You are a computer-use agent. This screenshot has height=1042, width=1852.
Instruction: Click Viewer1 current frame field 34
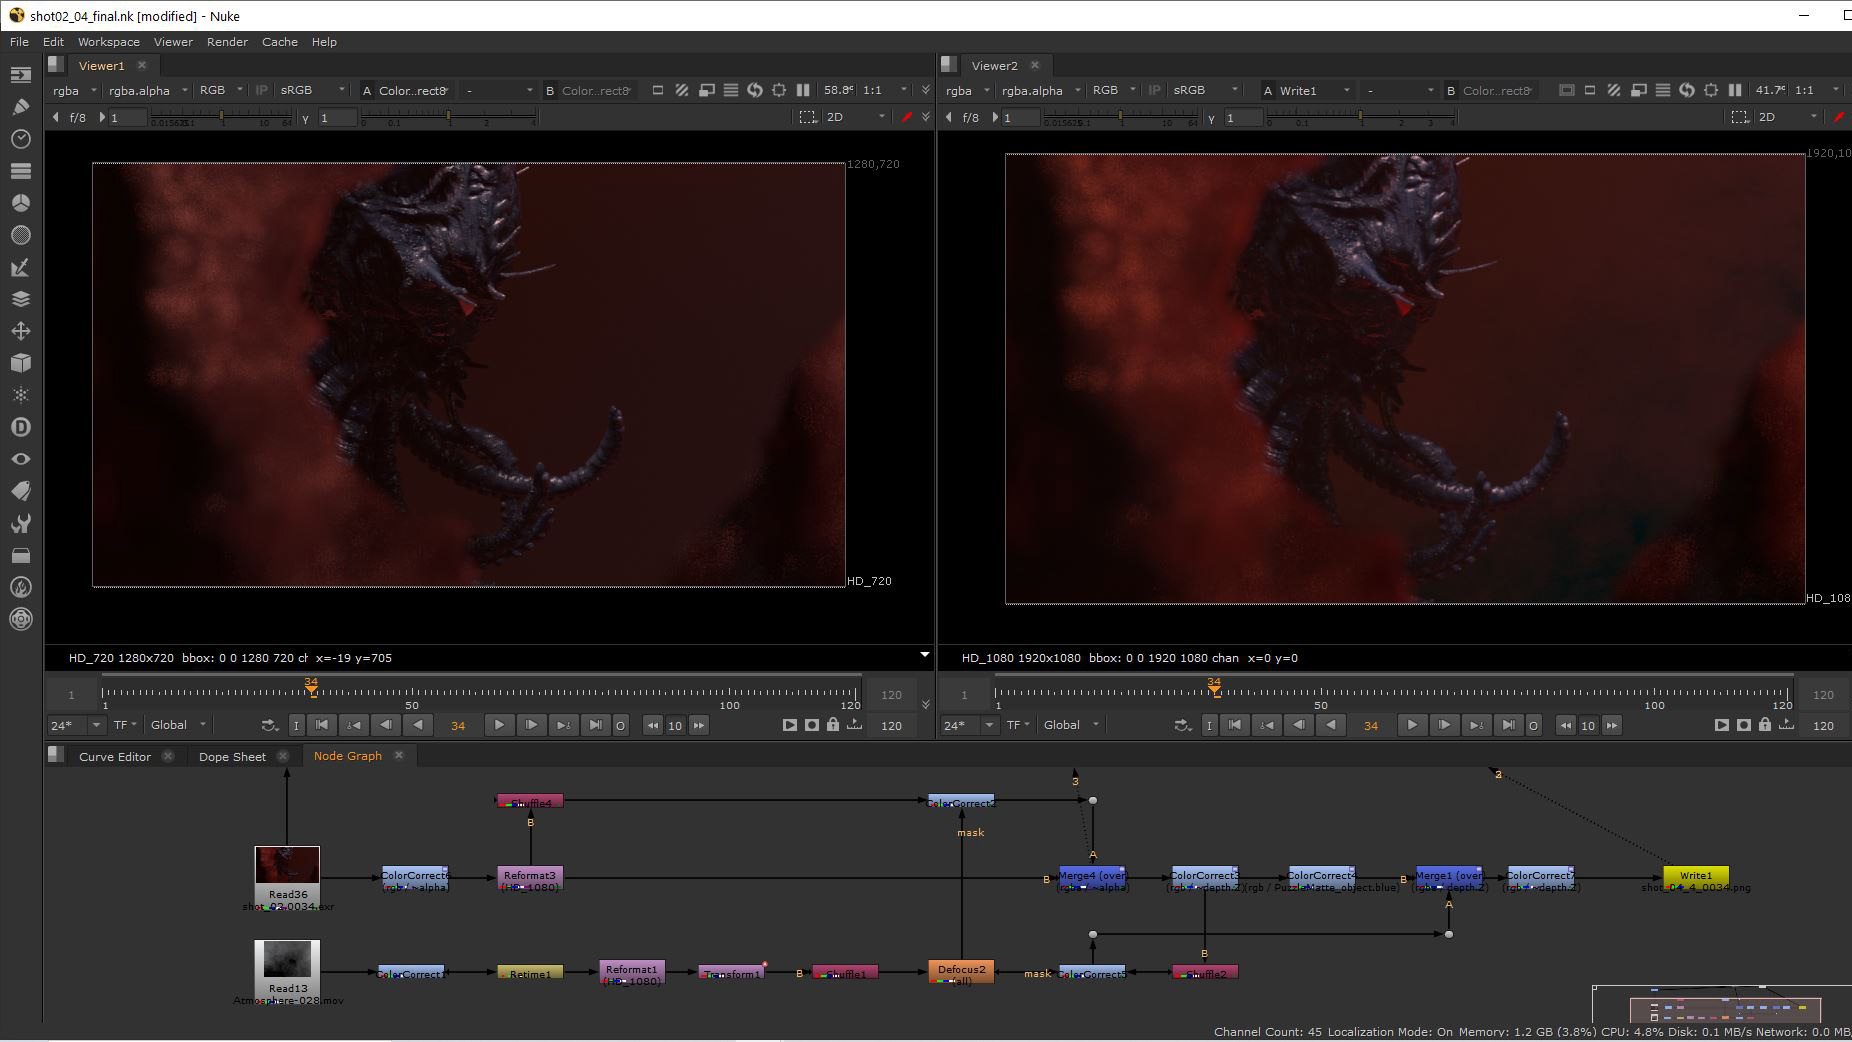click(x=458, y=725)
